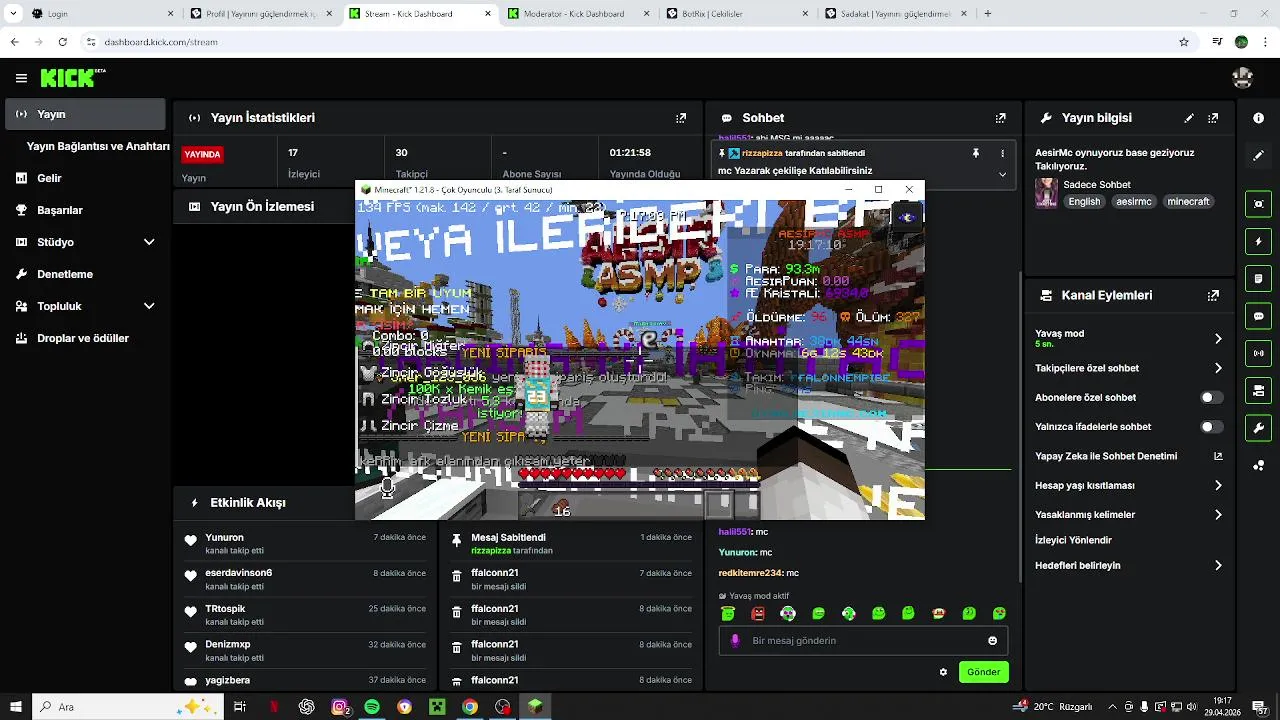Click chat username redkitemre234
Viewport: 1280px width, 720px height.
tap(750, 573)
